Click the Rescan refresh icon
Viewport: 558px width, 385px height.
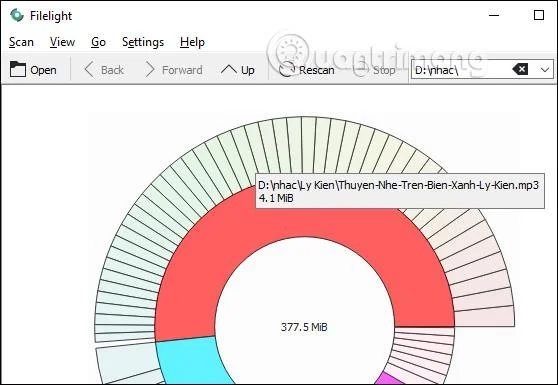(287, 69)
